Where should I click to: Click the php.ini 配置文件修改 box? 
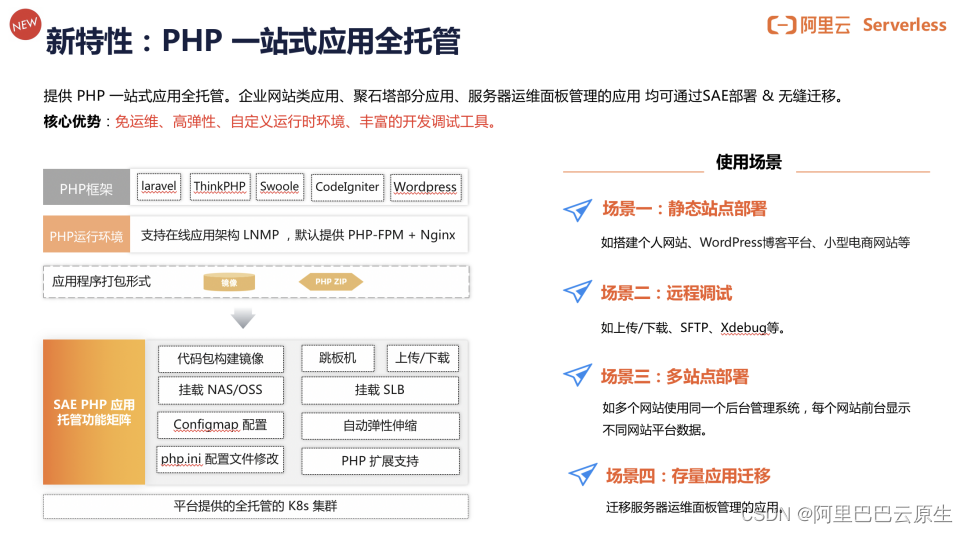(x=220, y=460)
